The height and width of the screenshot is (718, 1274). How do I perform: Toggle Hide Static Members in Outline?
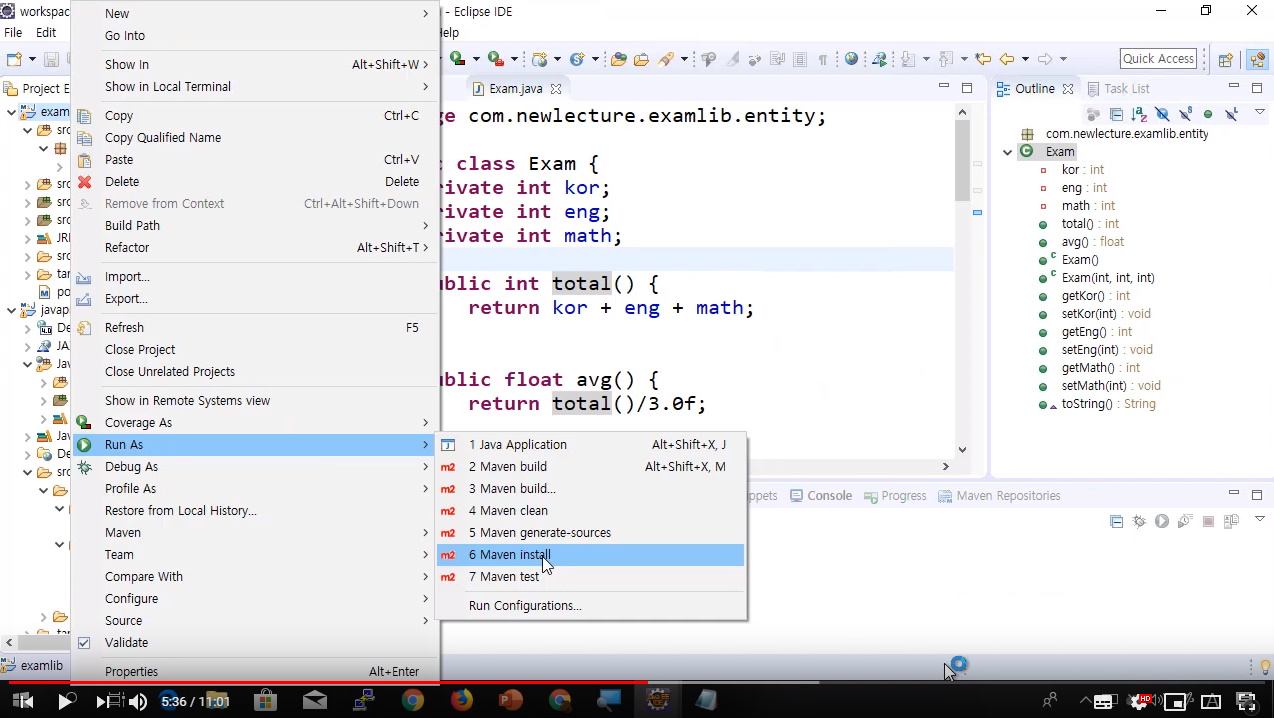tap(1186, 114)
